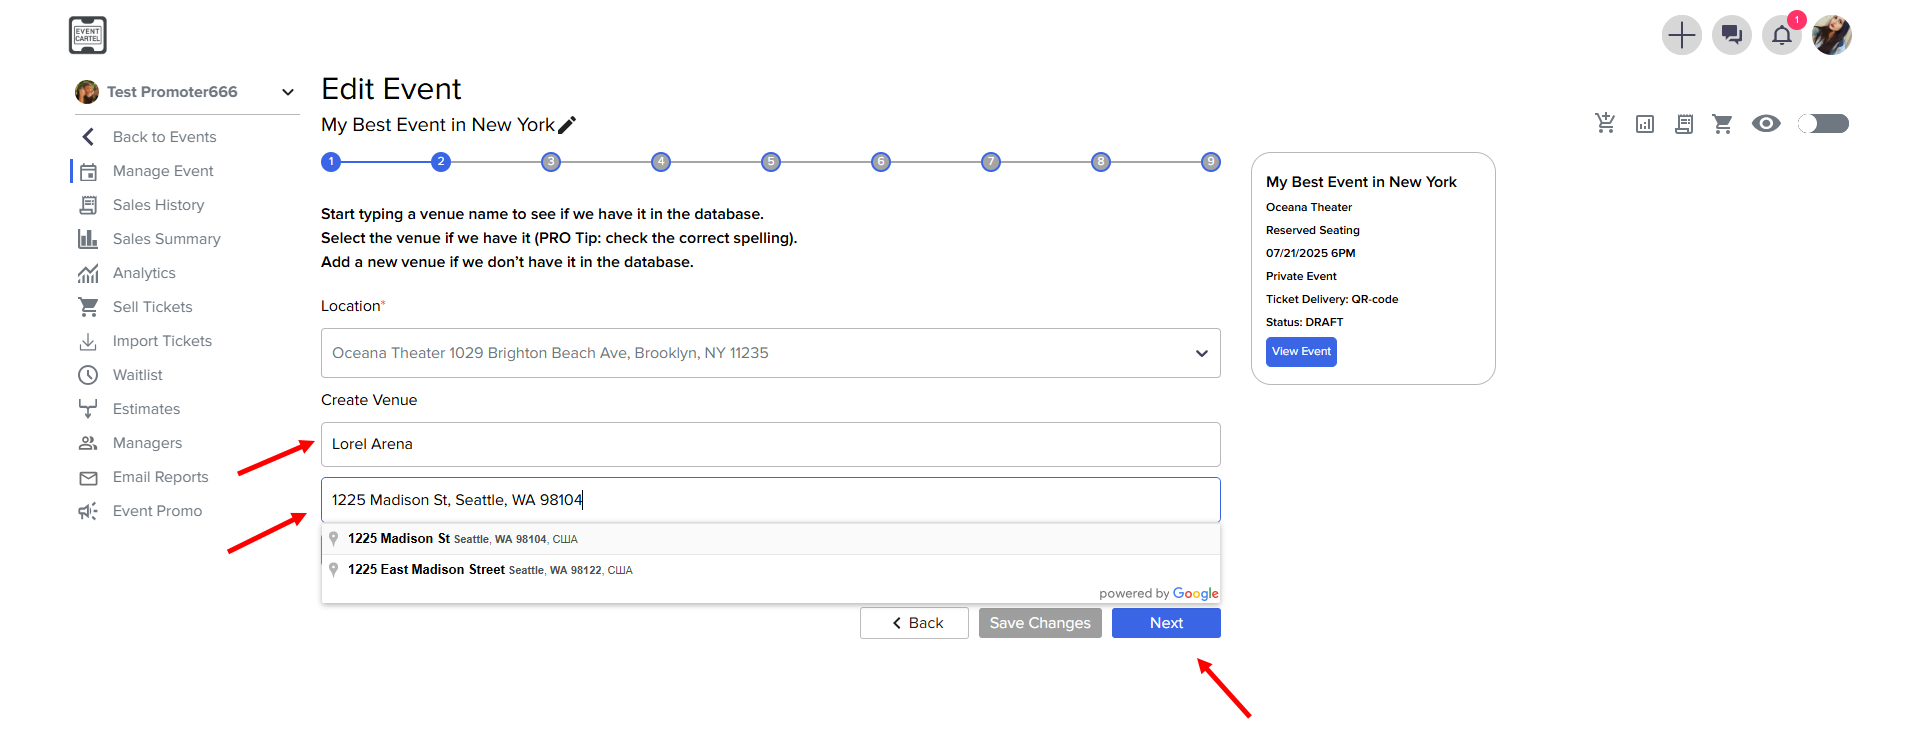Image resolution: width=1920 pixels, height=729 pixels.
Task: Expand the Test Promoter666 account dropdown
Action: pos(288,92)
